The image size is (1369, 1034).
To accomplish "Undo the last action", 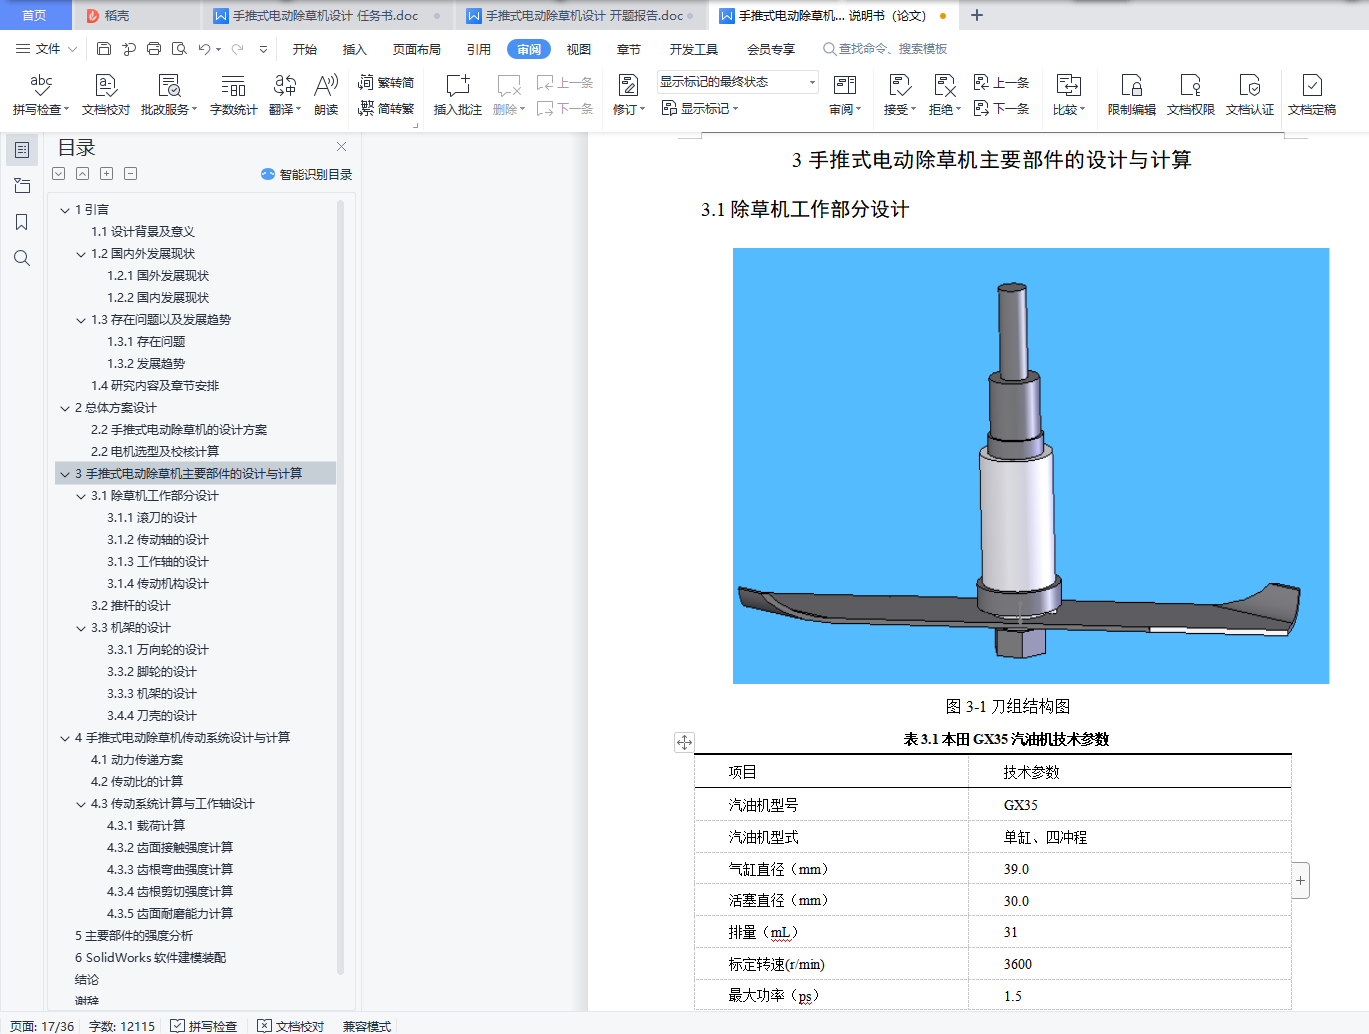I will [x=204, y=49].
